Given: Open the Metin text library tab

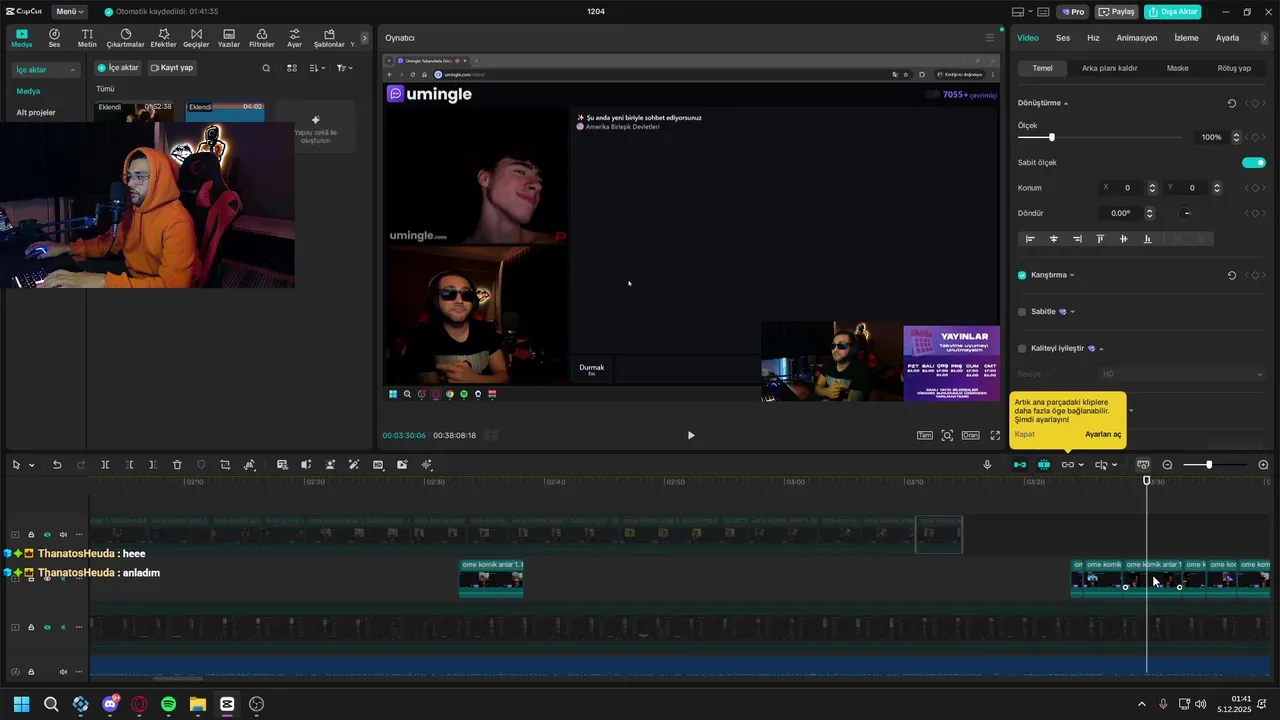Looking at the screenshot, I should [x=87, y=38].
